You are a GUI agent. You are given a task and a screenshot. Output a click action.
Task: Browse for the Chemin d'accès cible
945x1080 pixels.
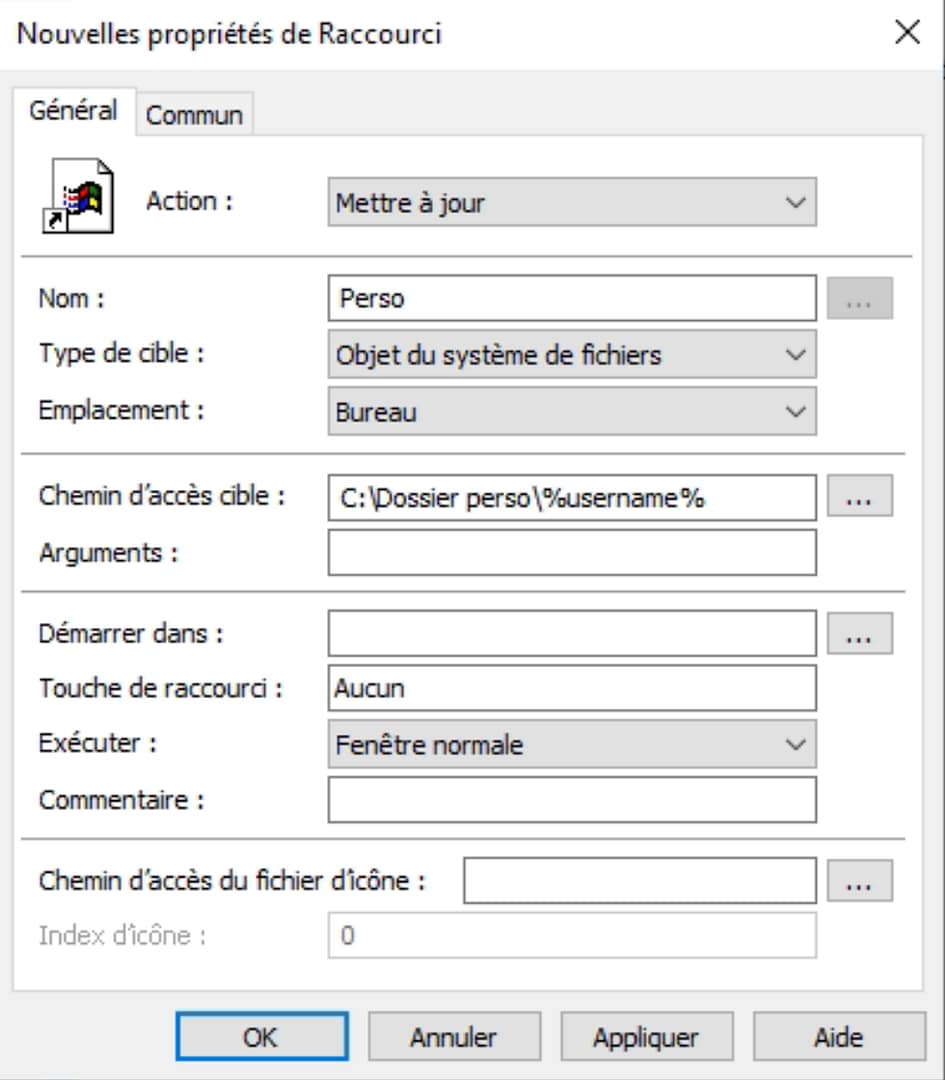point(859,498)
